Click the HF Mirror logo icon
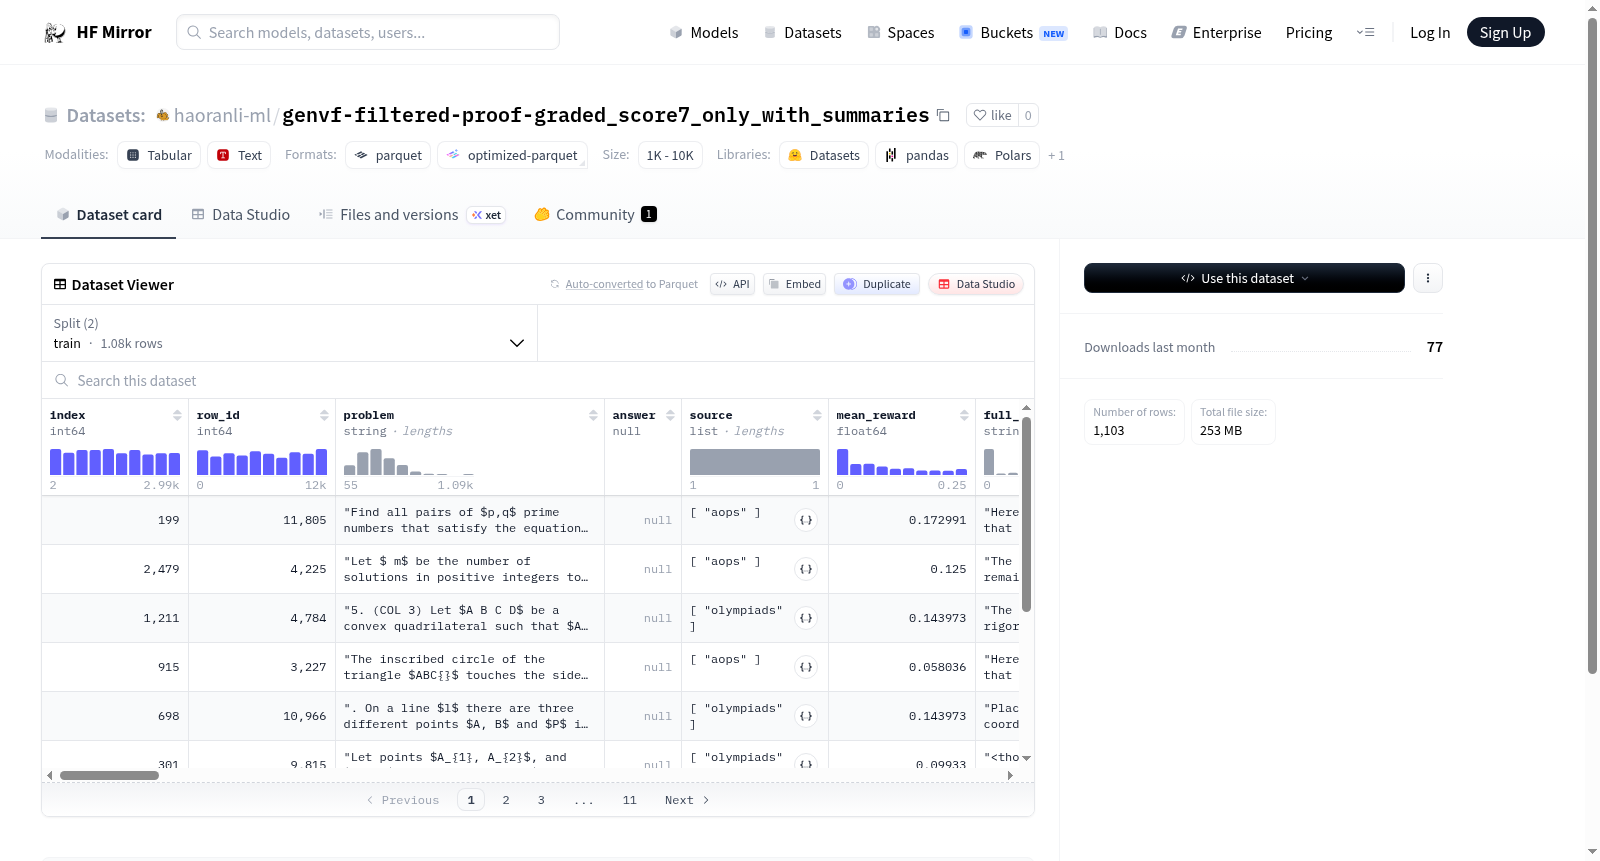1600x861 pixels. 55,32
